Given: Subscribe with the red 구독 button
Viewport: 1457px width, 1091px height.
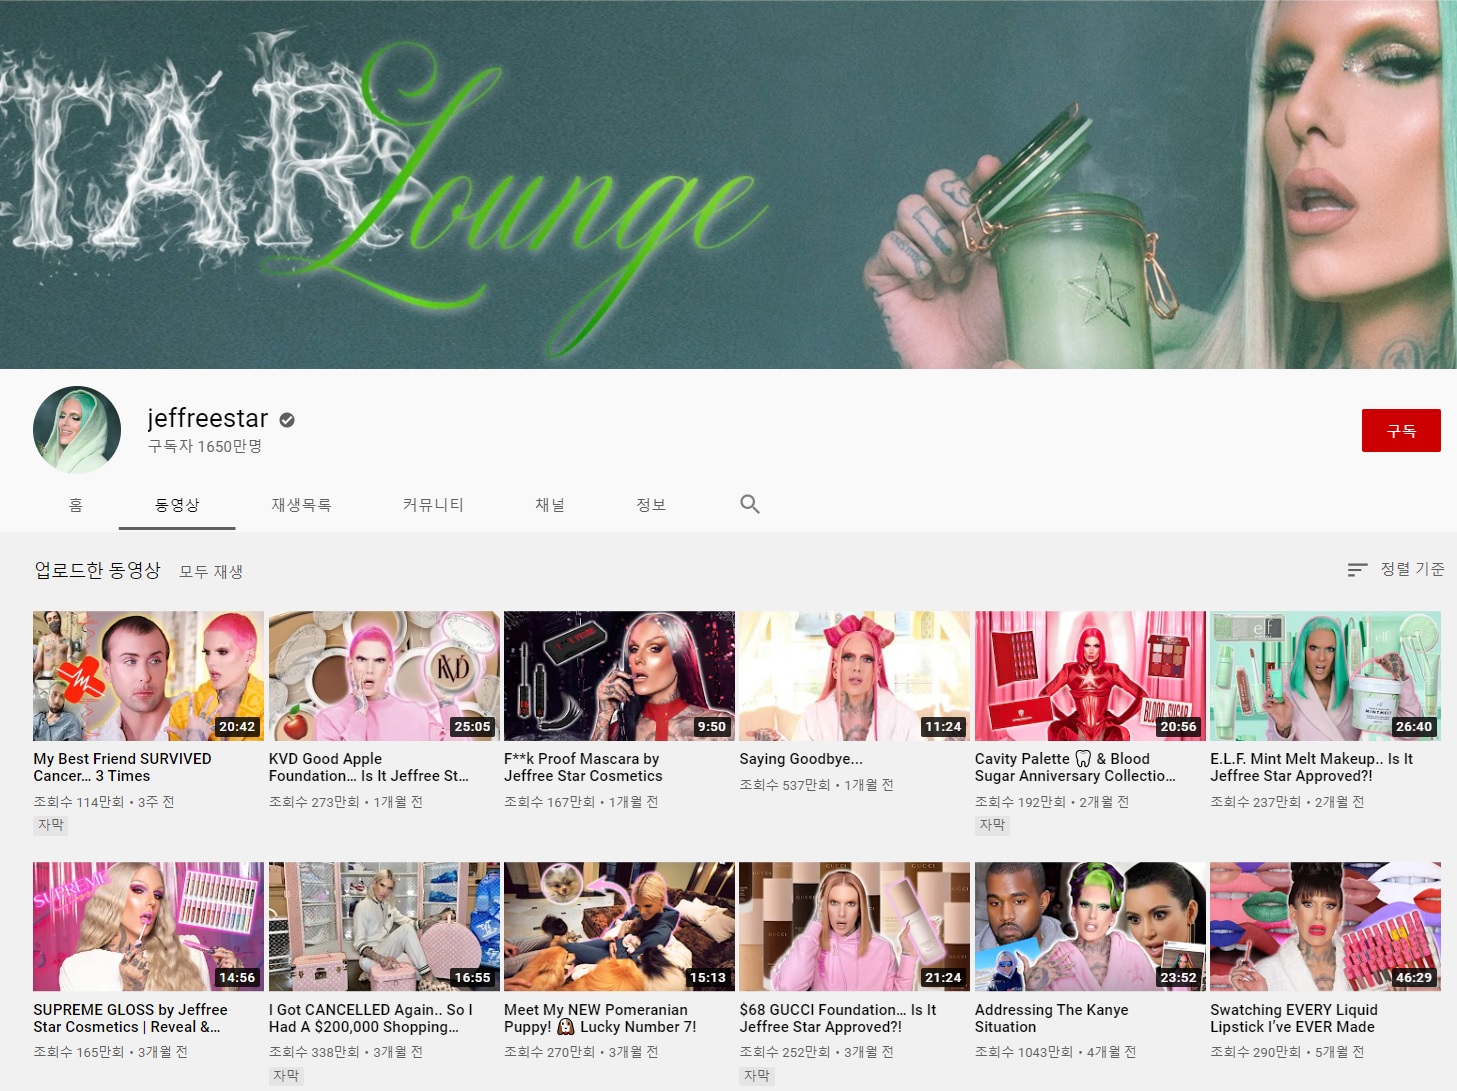Looking at the screenshot, I should tap(1401, 430).
